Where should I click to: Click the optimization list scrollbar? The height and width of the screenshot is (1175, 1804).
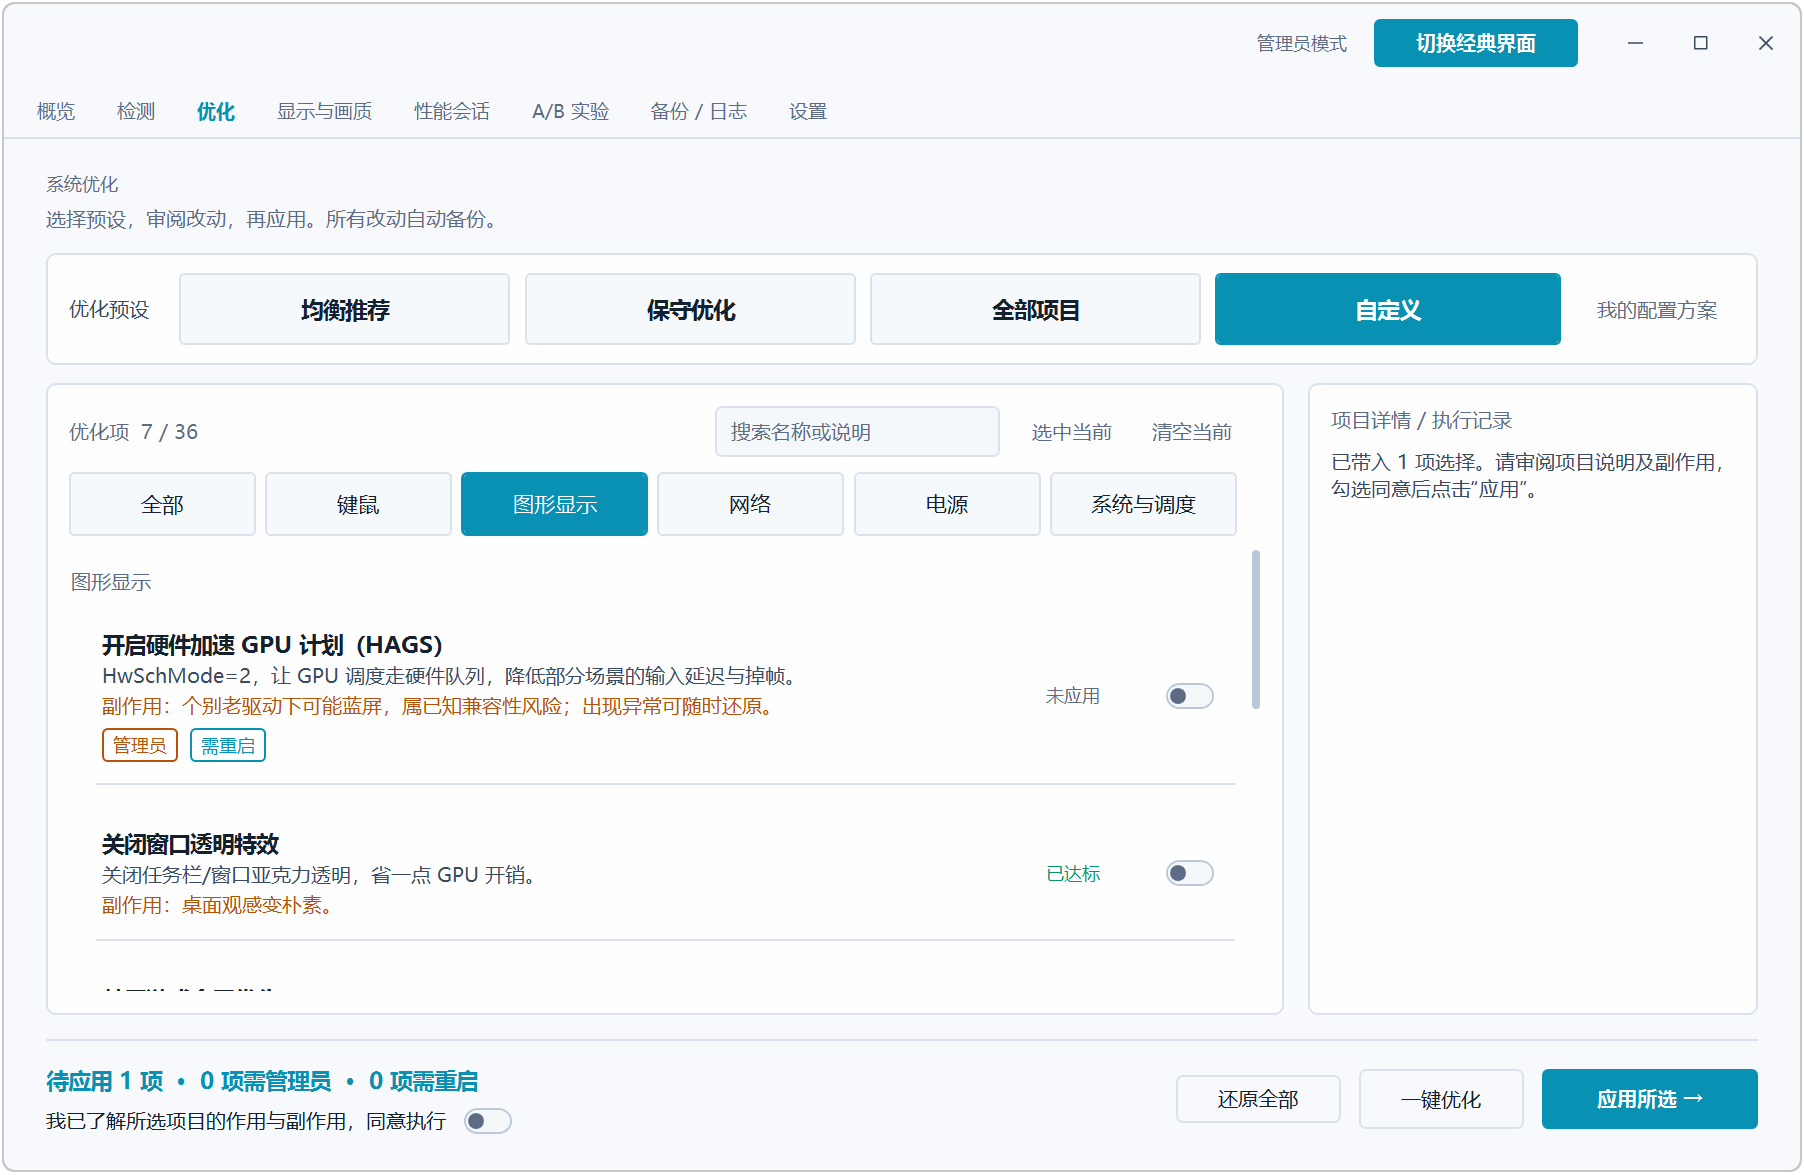tap(1256, 629)
